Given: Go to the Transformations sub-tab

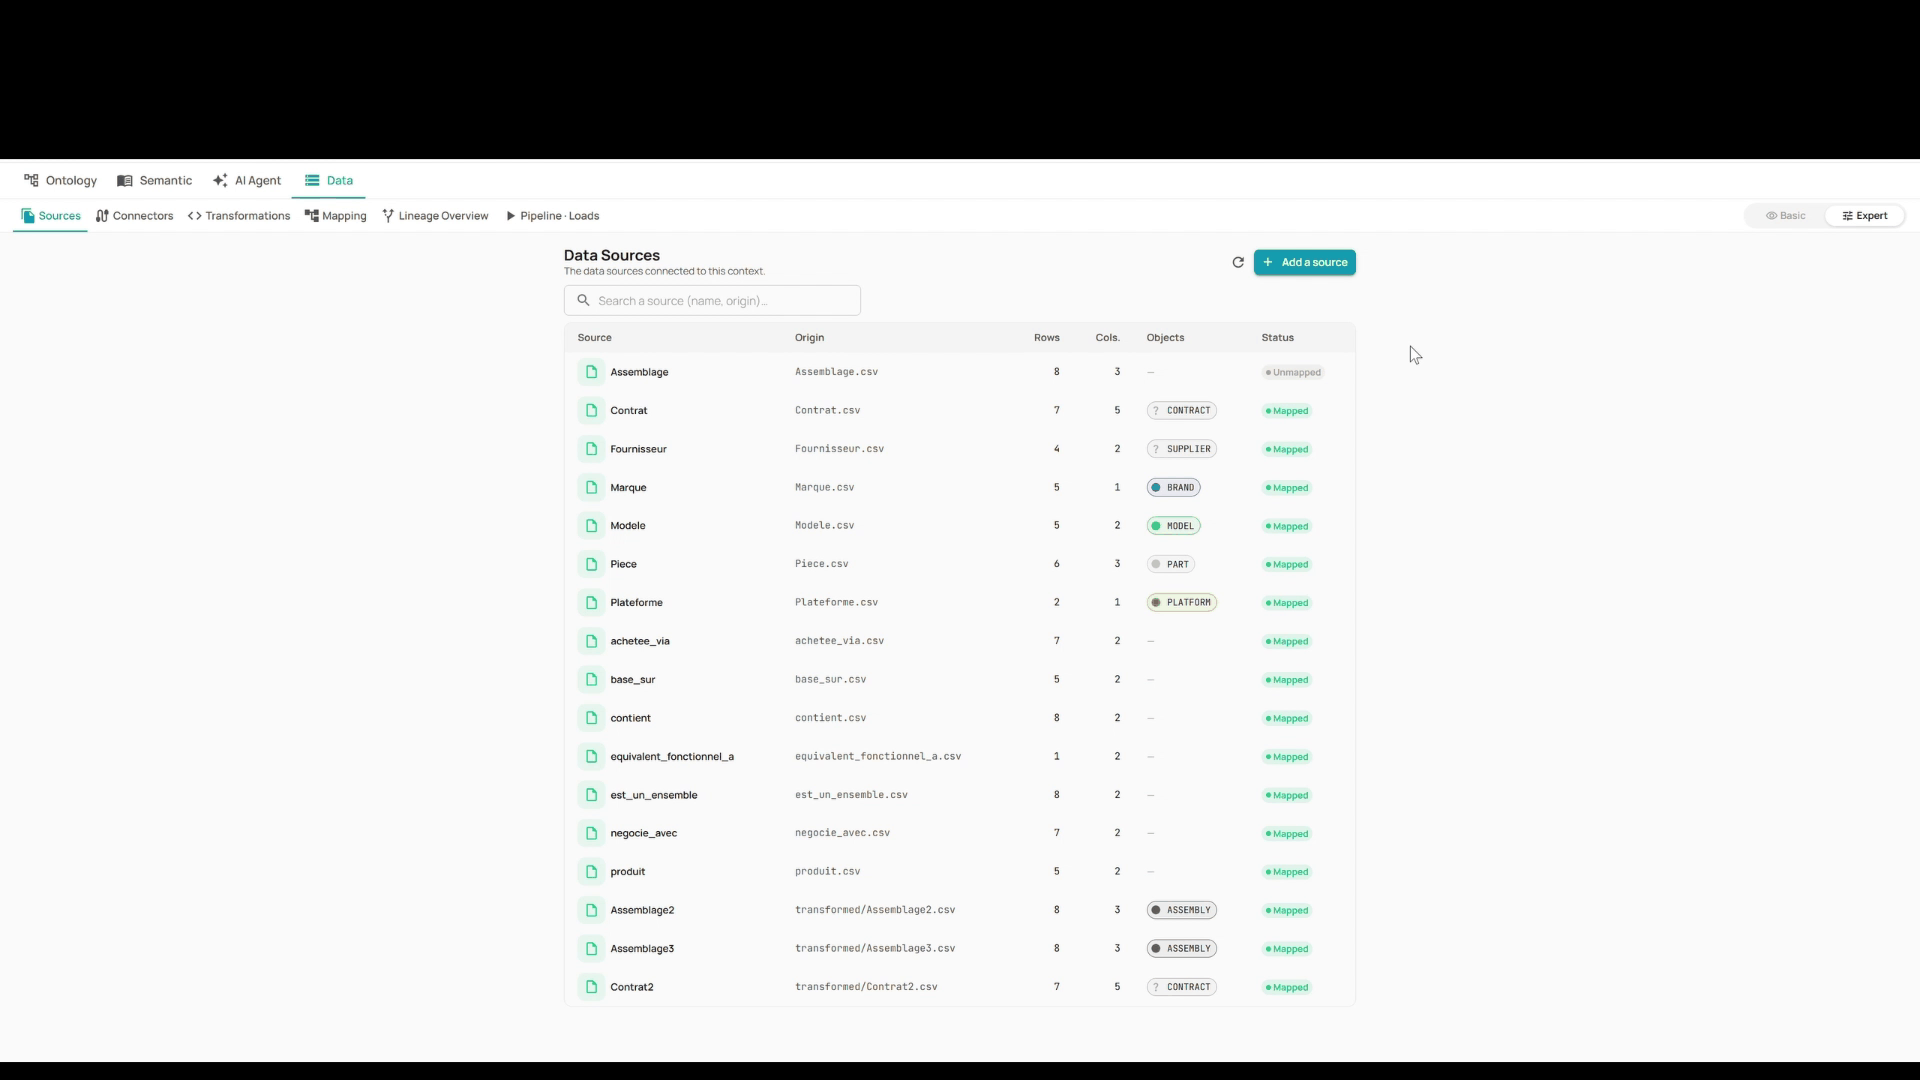Looking at the screenshot, I should (x=239, y=216).
